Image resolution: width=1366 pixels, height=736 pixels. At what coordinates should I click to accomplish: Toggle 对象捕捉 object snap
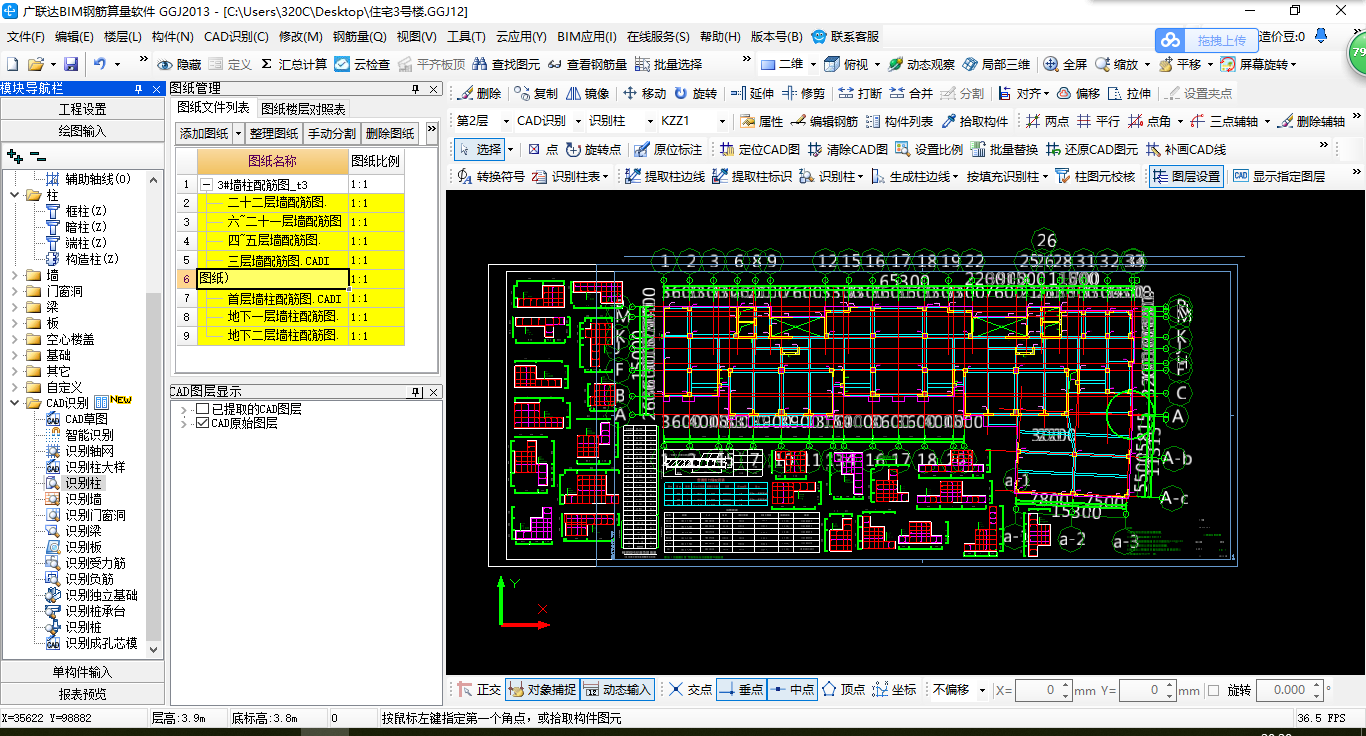pyautogui.click(x=542, y=689)
